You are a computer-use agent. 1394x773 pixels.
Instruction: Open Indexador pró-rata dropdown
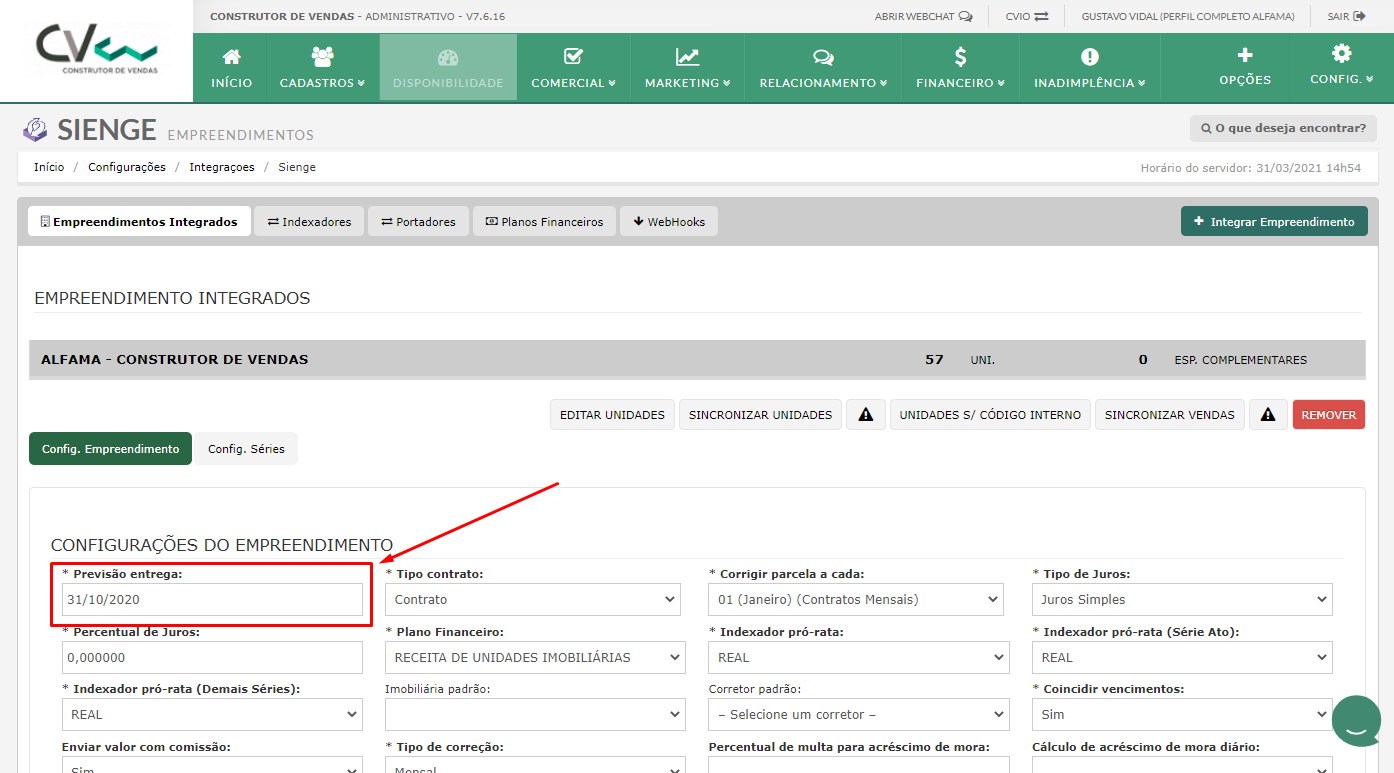[859, 657]
